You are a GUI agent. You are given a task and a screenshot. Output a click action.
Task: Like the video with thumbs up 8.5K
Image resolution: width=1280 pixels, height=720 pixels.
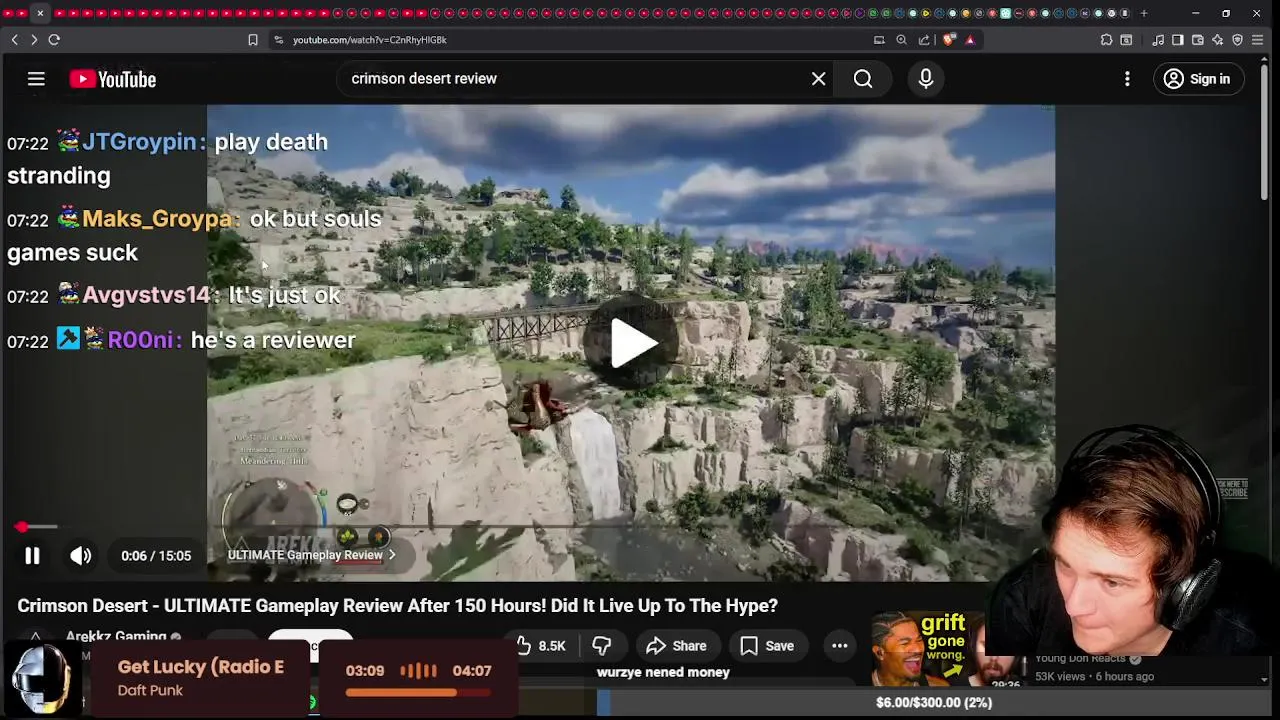pos(541,646)
